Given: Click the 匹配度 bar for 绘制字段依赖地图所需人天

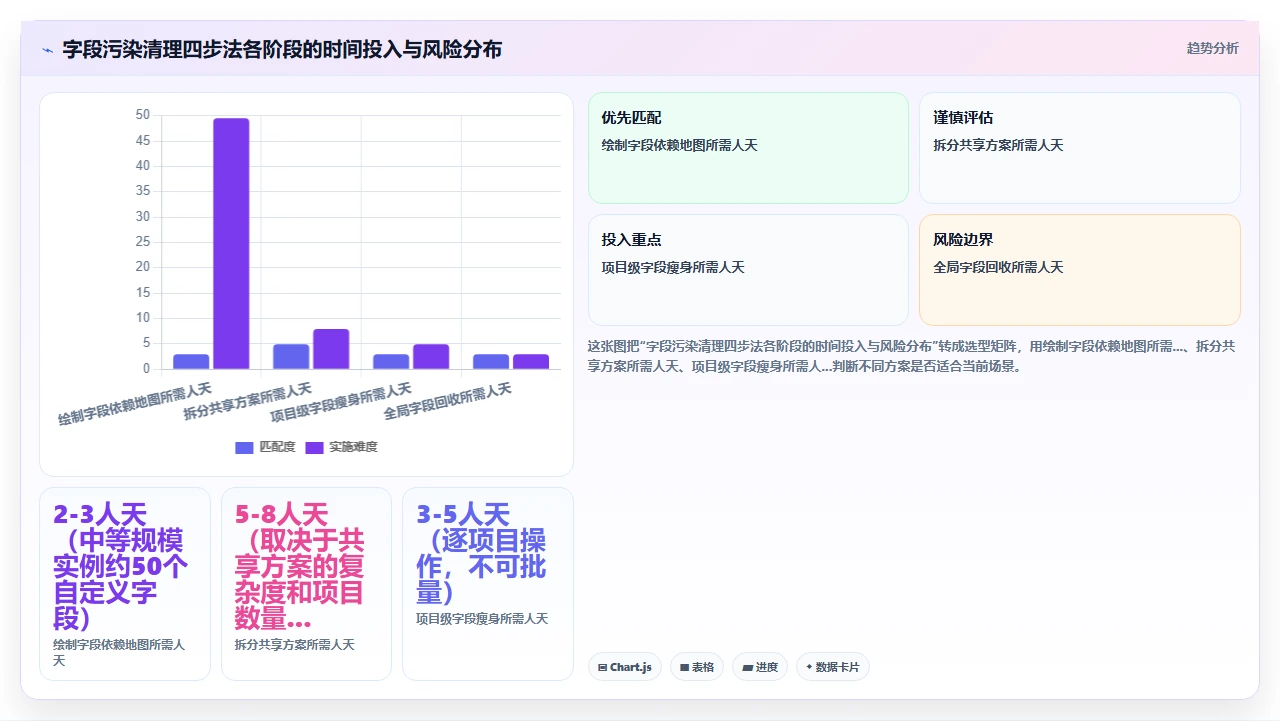Looking at the screenshot, I should [191, 361].
